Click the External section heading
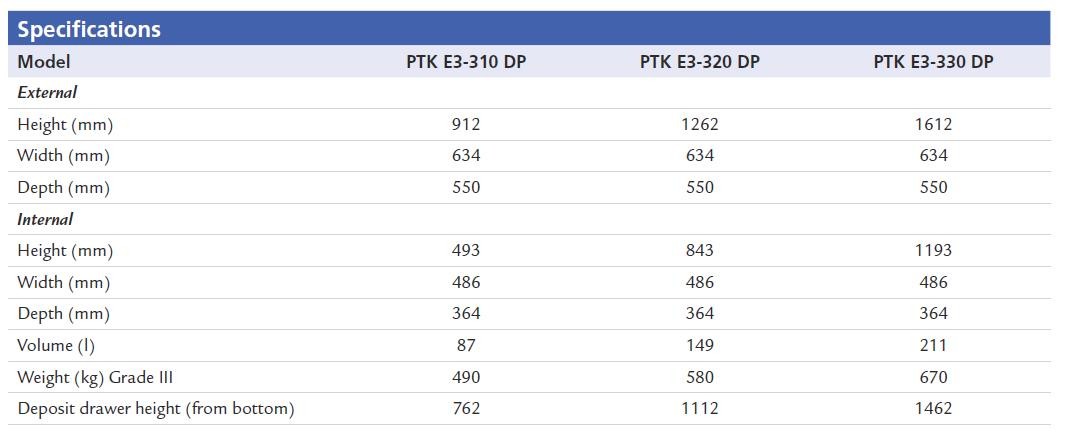The width and height of the screenshot is (1068, 438). click(47, 93)
